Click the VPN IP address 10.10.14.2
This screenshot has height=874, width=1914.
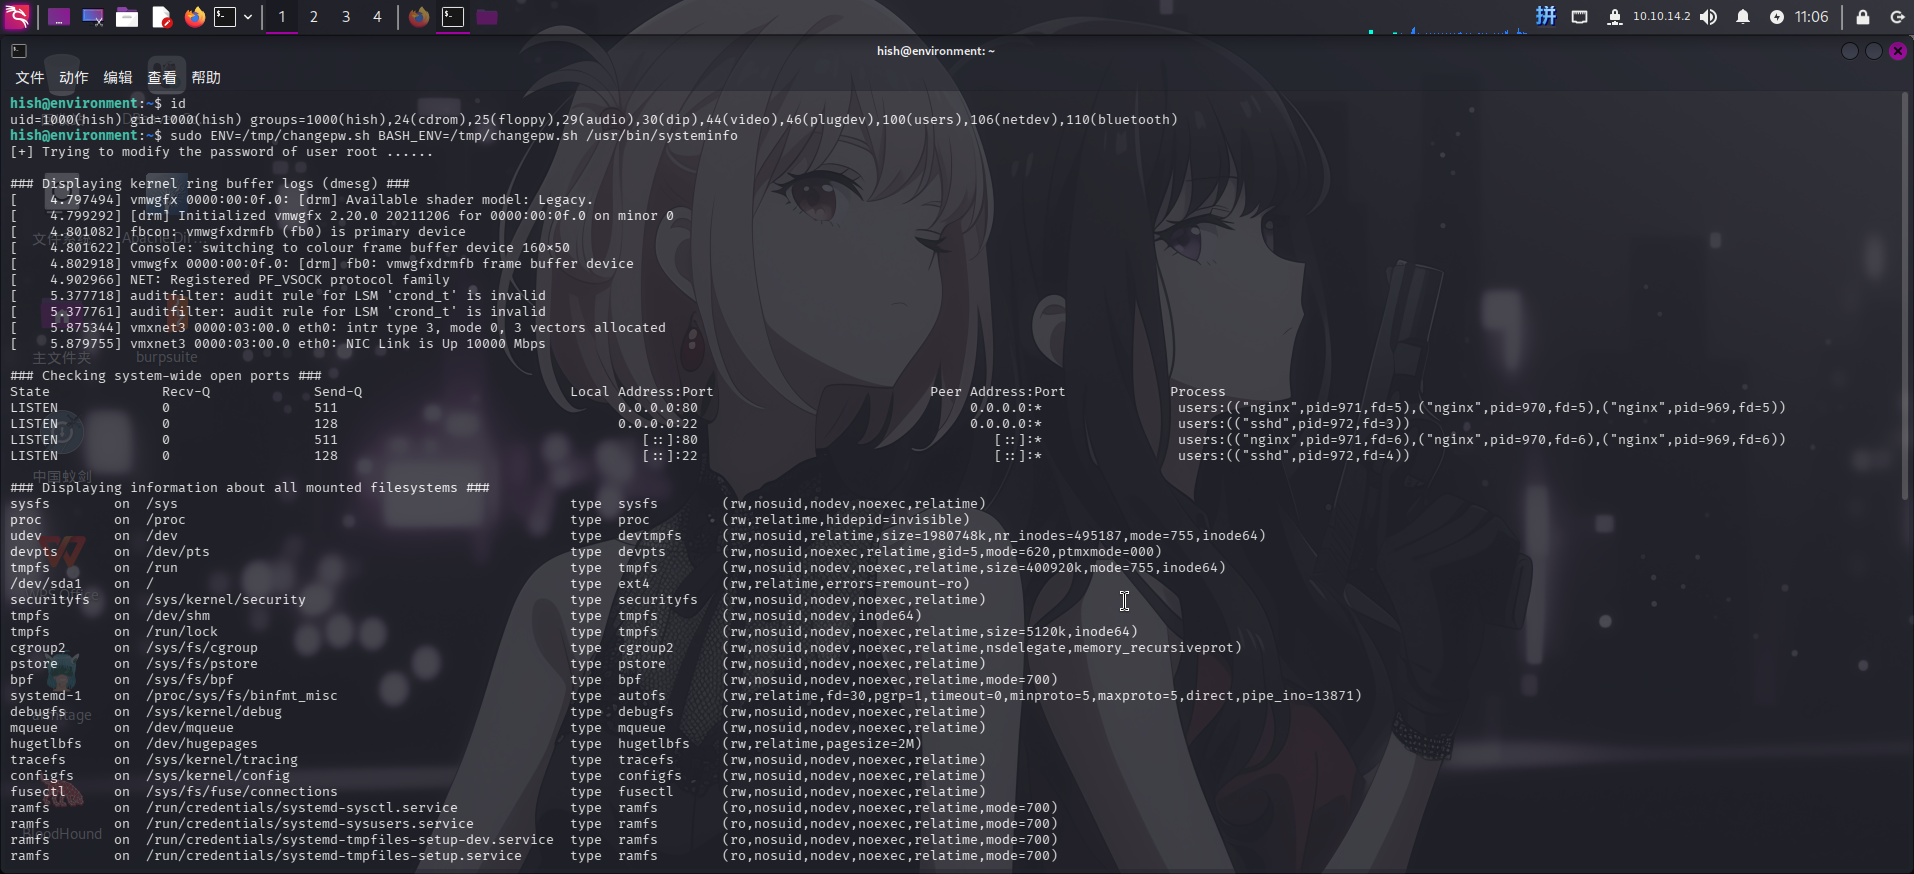tap(1661, 16)
